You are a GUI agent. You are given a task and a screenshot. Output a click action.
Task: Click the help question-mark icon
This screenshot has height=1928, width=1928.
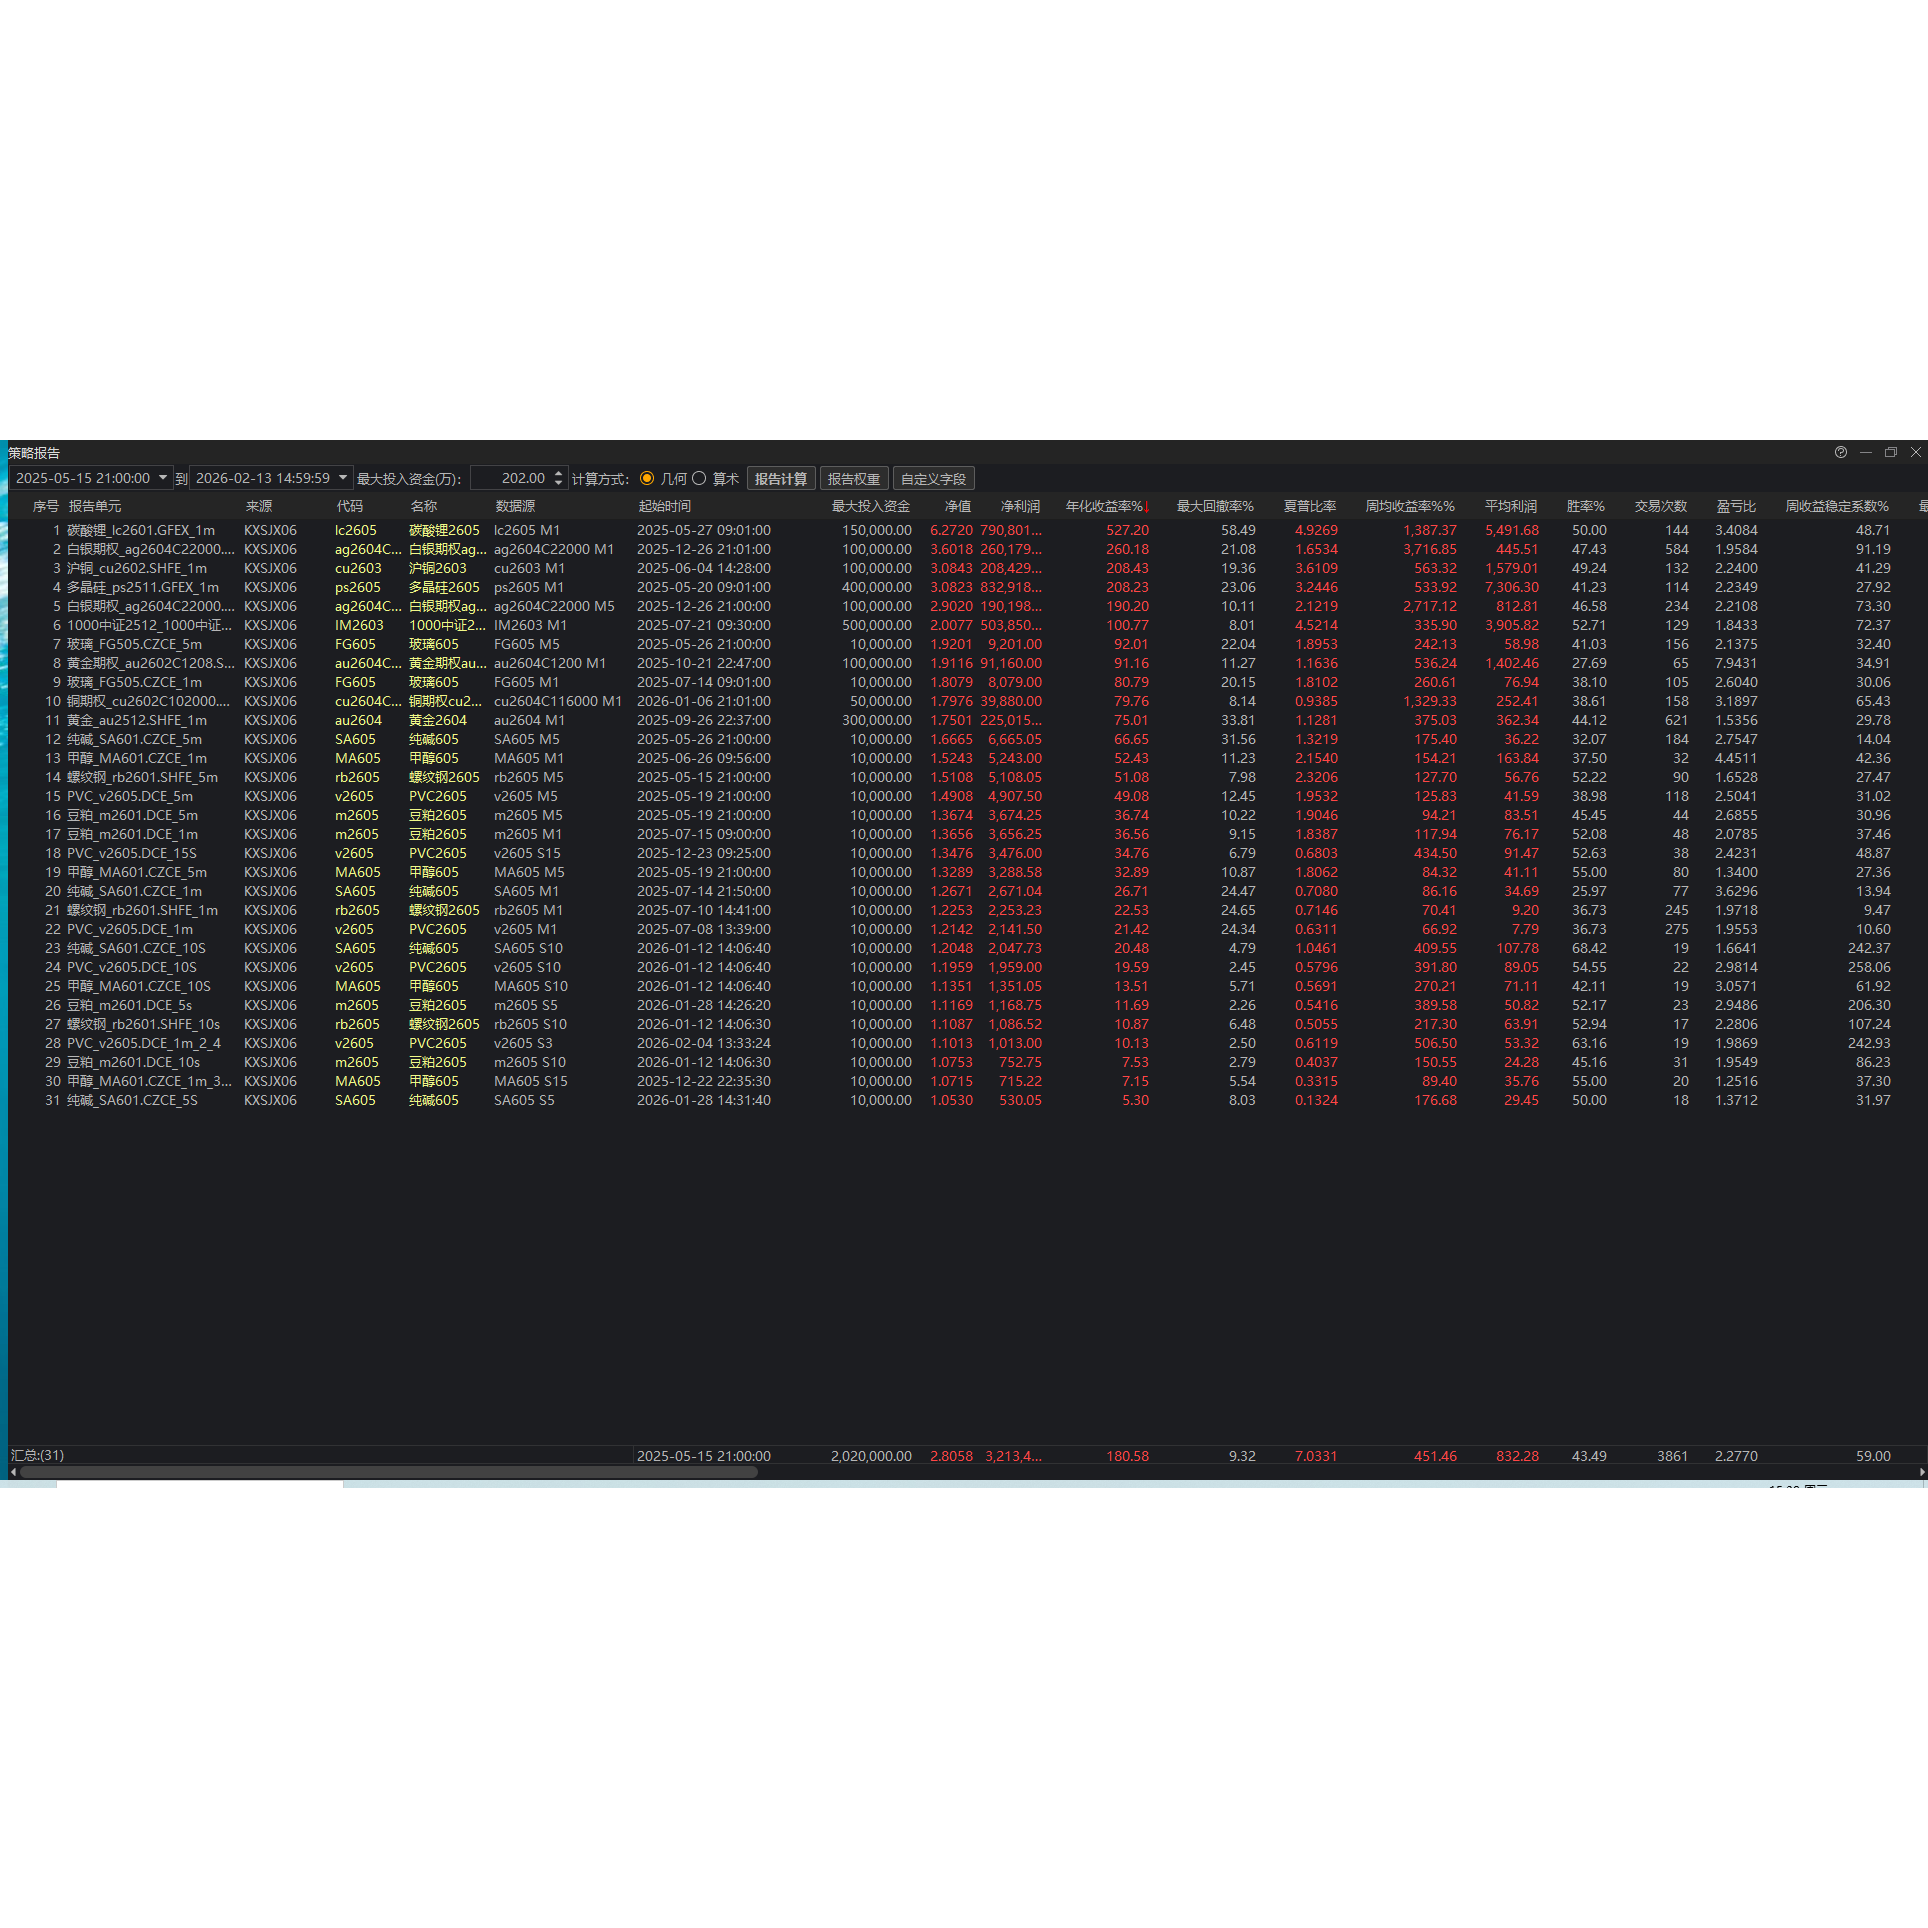click(x=1841, y=452)
